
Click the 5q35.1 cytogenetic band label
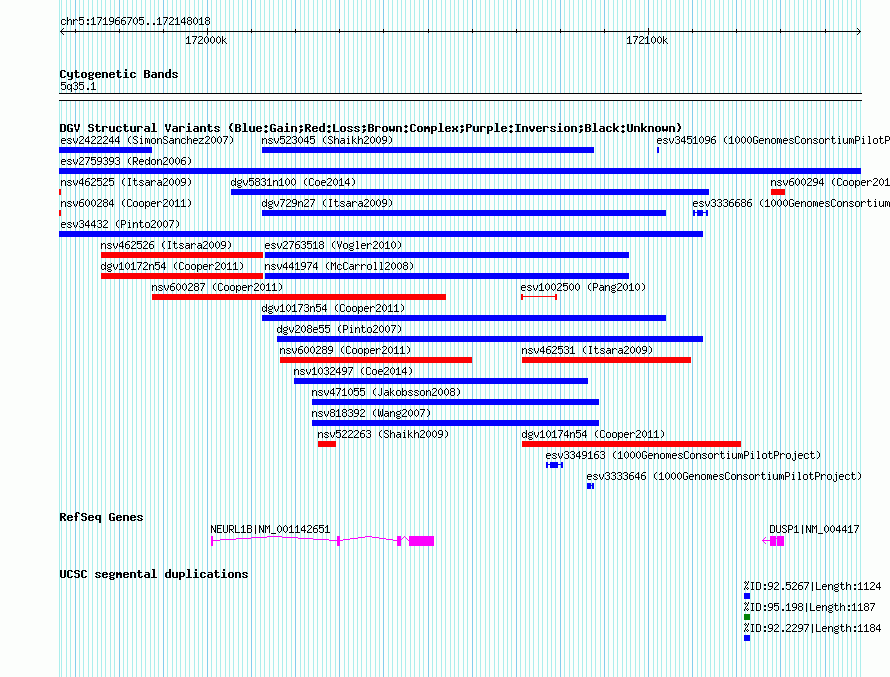click(x=78, y=86)
